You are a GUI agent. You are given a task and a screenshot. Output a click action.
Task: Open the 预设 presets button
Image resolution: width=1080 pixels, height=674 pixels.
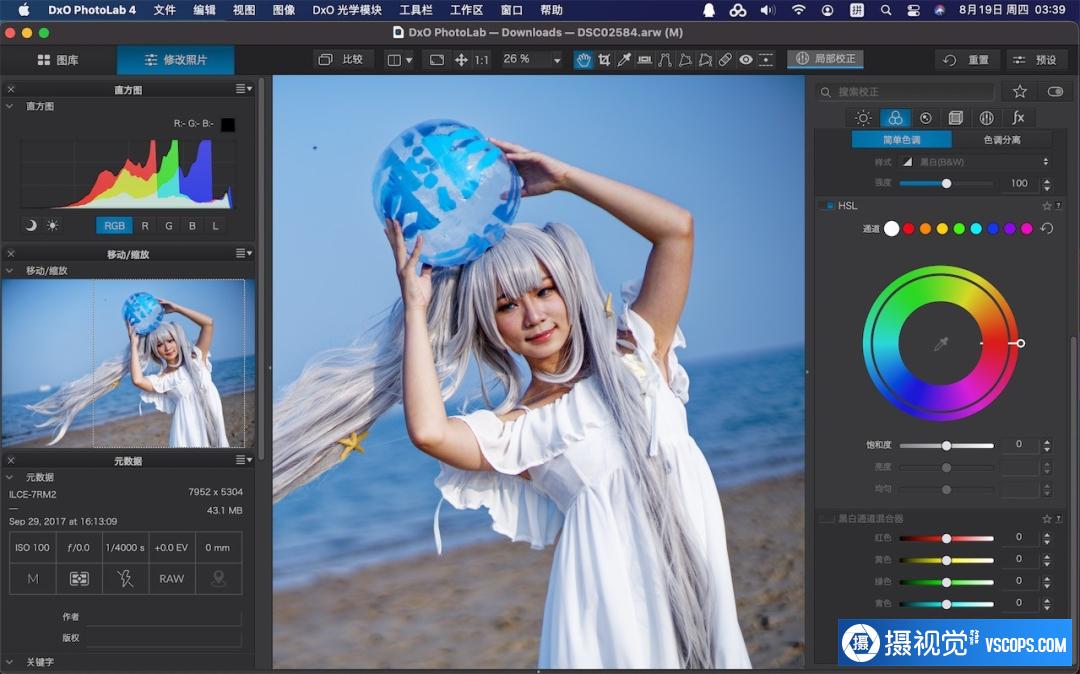point(1035,60)
